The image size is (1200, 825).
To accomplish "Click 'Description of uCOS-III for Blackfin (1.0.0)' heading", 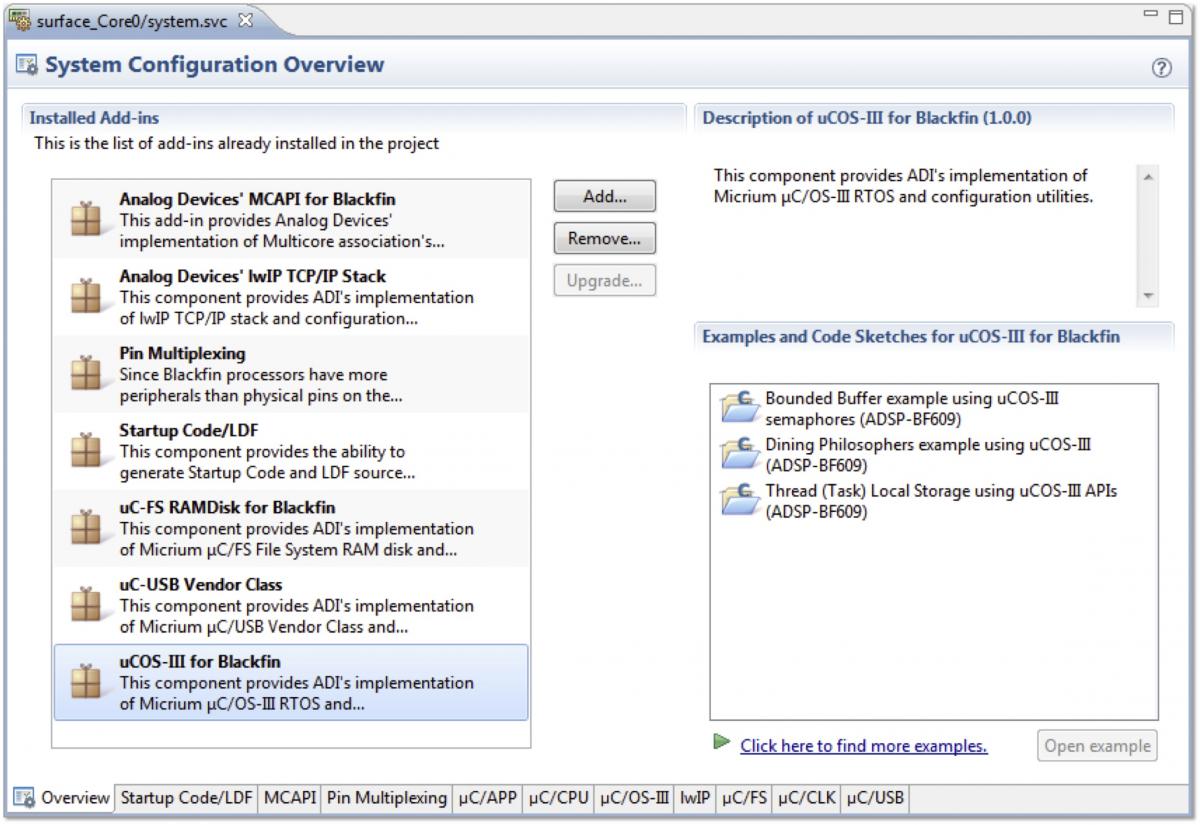I will [x=867, y=118].
